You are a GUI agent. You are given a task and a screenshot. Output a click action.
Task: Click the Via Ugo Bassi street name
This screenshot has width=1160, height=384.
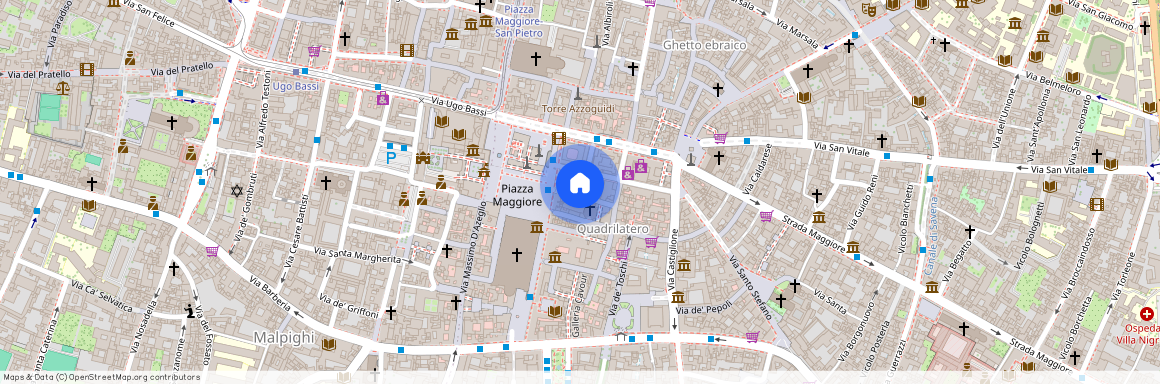pyautogui.click(x=459, y=106)
